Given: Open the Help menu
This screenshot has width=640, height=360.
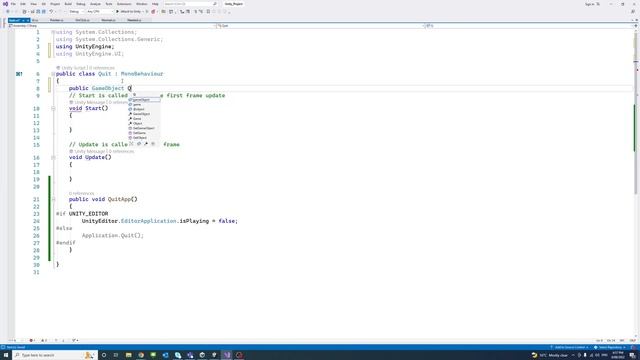Looking at the screenshot, I should [x=155, y=4].
